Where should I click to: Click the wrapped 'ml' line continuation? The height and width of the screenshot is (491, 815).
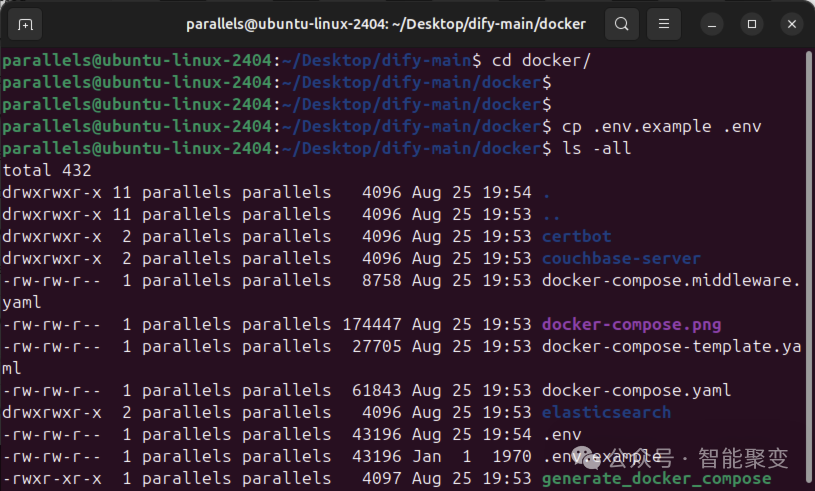point(11,368)
